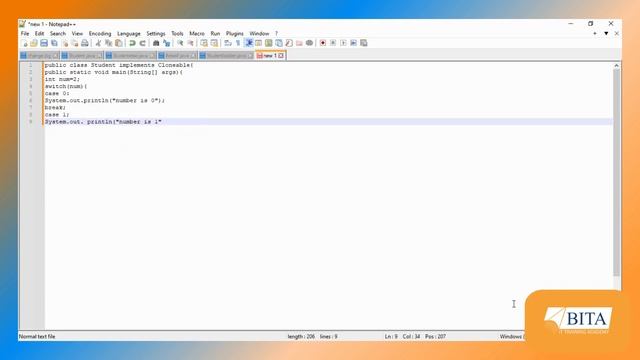640x360 pixels.
Task: Open the ? help menu
Action: (276, 33)
